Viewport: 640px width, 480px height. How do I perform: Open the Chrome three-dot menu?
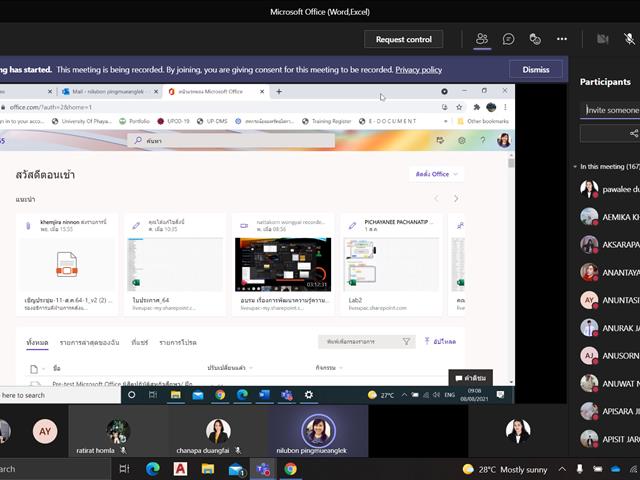coord(505,107)
